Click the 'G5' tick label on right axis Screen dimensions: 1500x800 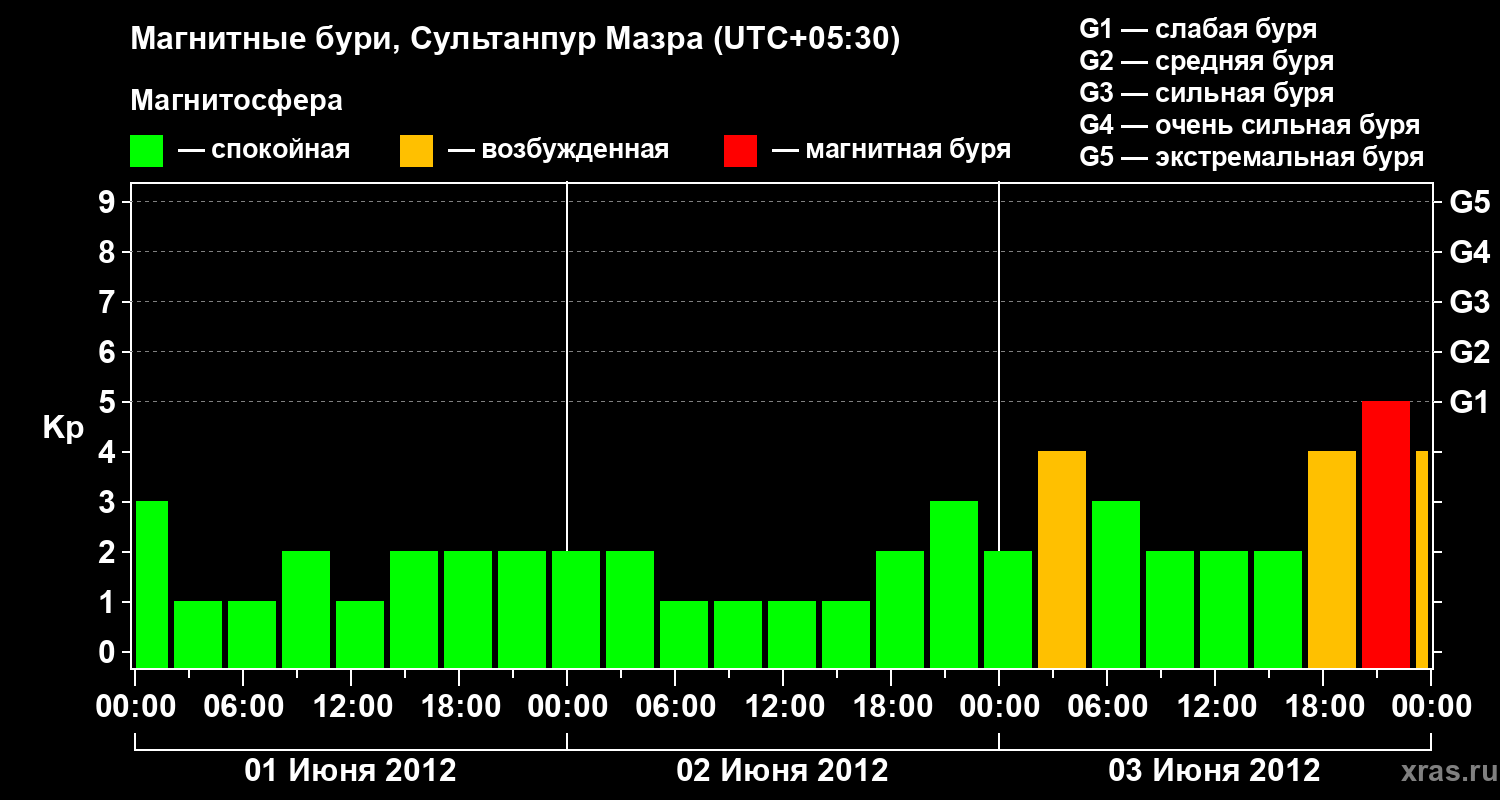1469,203
